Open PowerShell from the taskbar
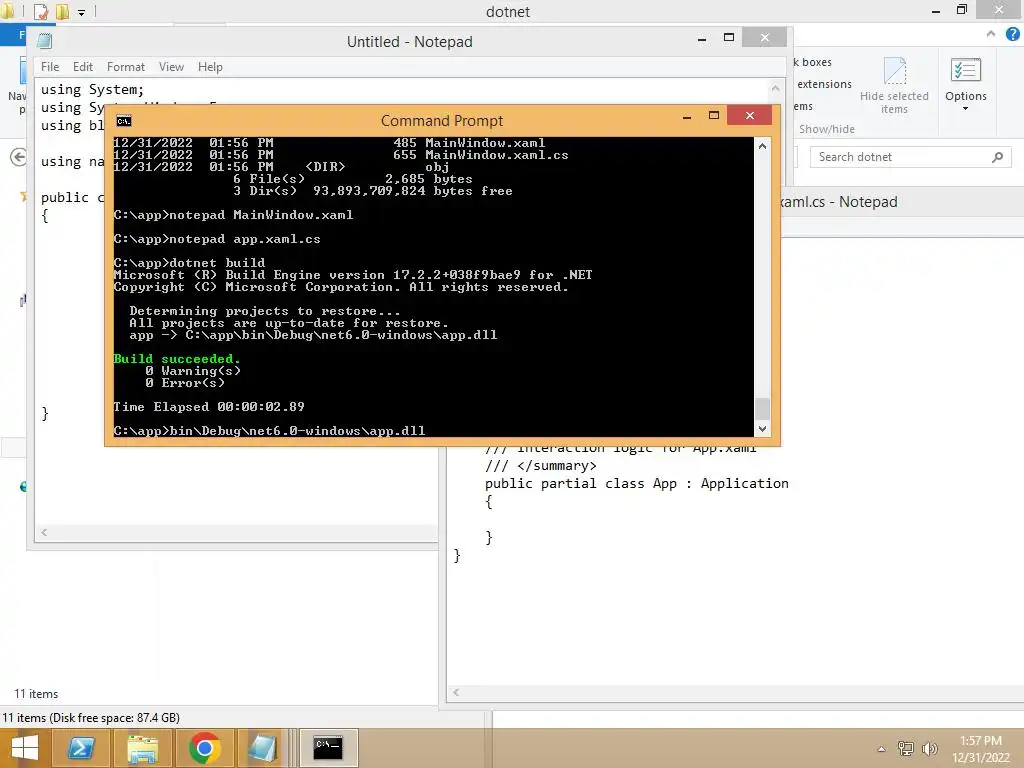The height and width of the screenshot is (768, 1024). click(x=80, y=748)
